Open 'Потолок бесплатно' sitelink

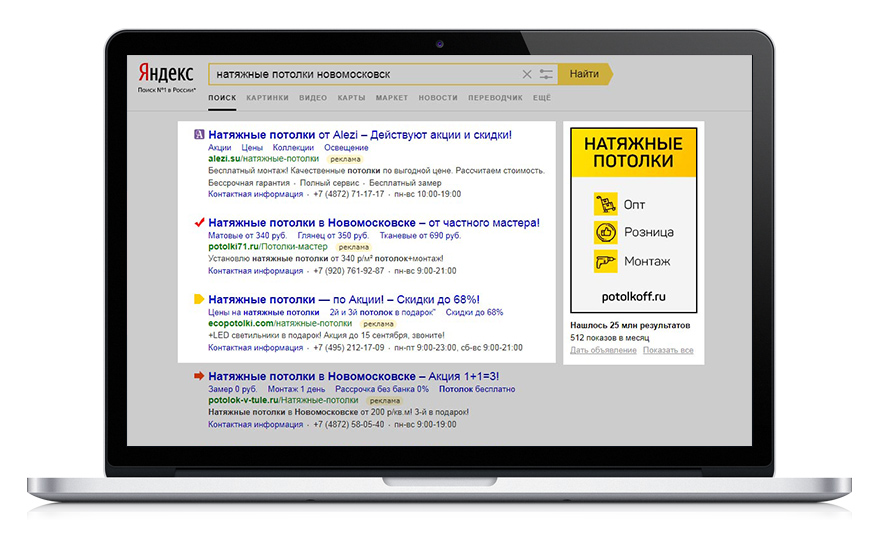click(477, 389)
